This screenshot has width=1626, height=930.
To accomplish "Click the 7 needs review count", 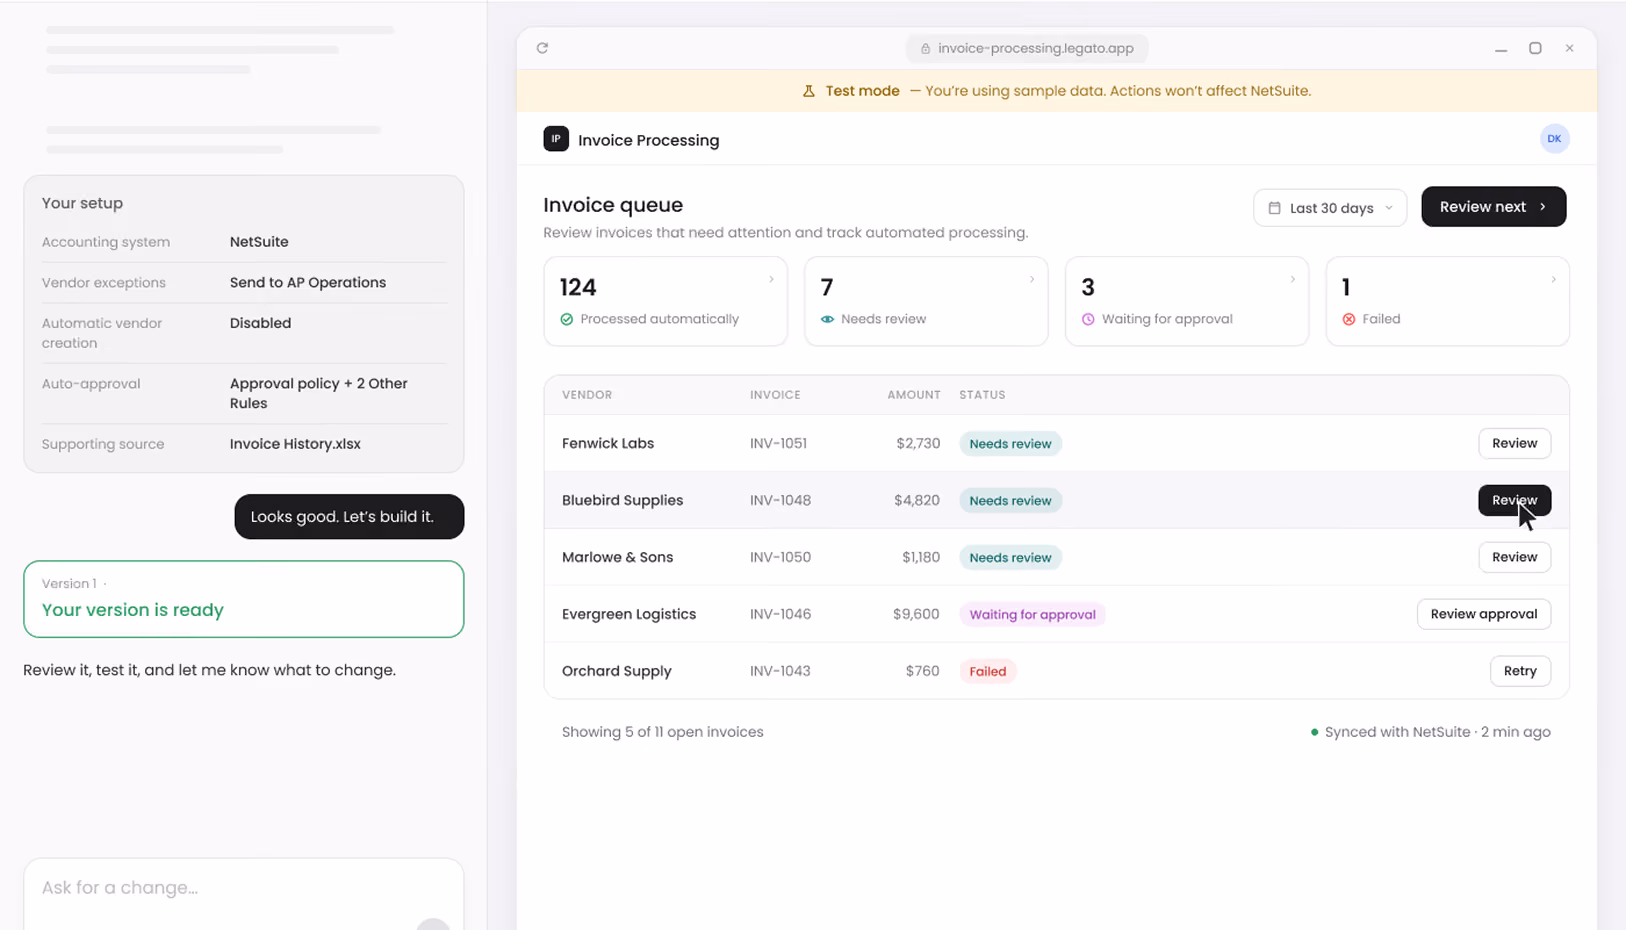I will point(827,288).
